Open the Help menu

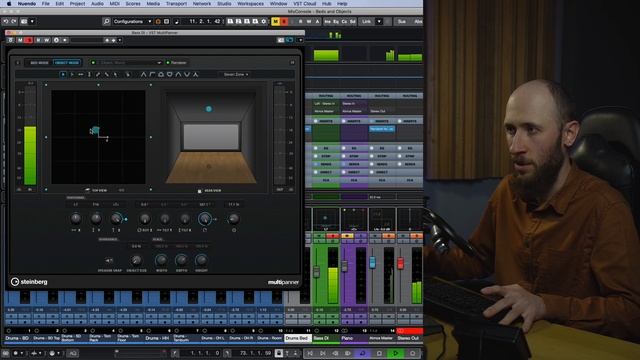[342, 3]
